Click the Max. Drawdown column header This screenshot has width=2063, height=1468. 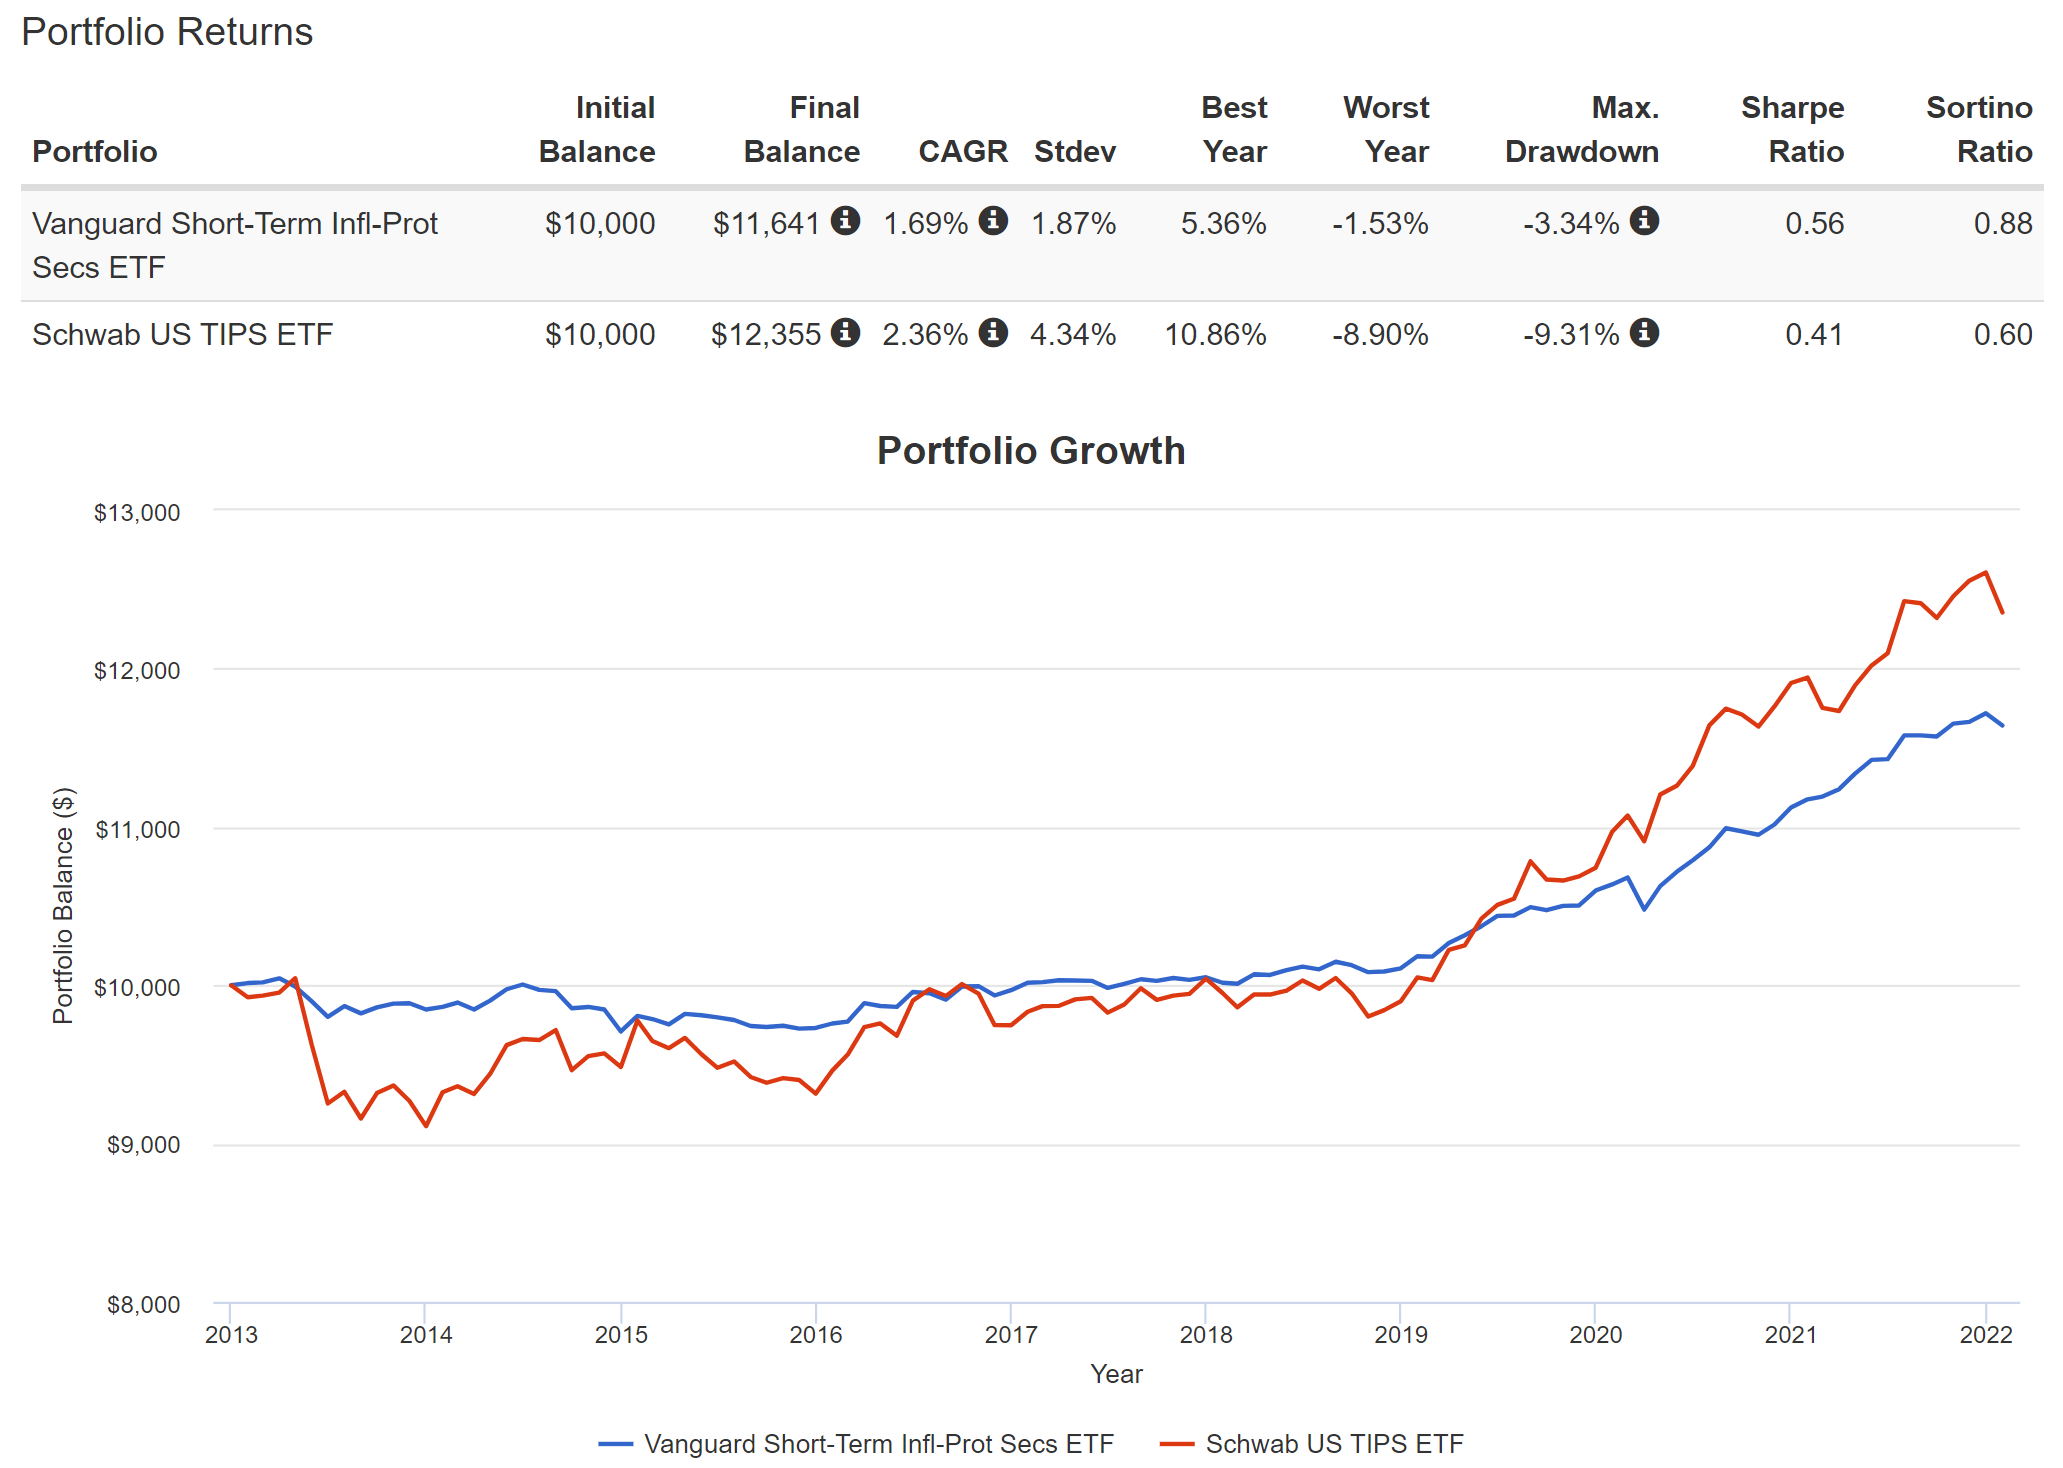[x=1582, y=129]
